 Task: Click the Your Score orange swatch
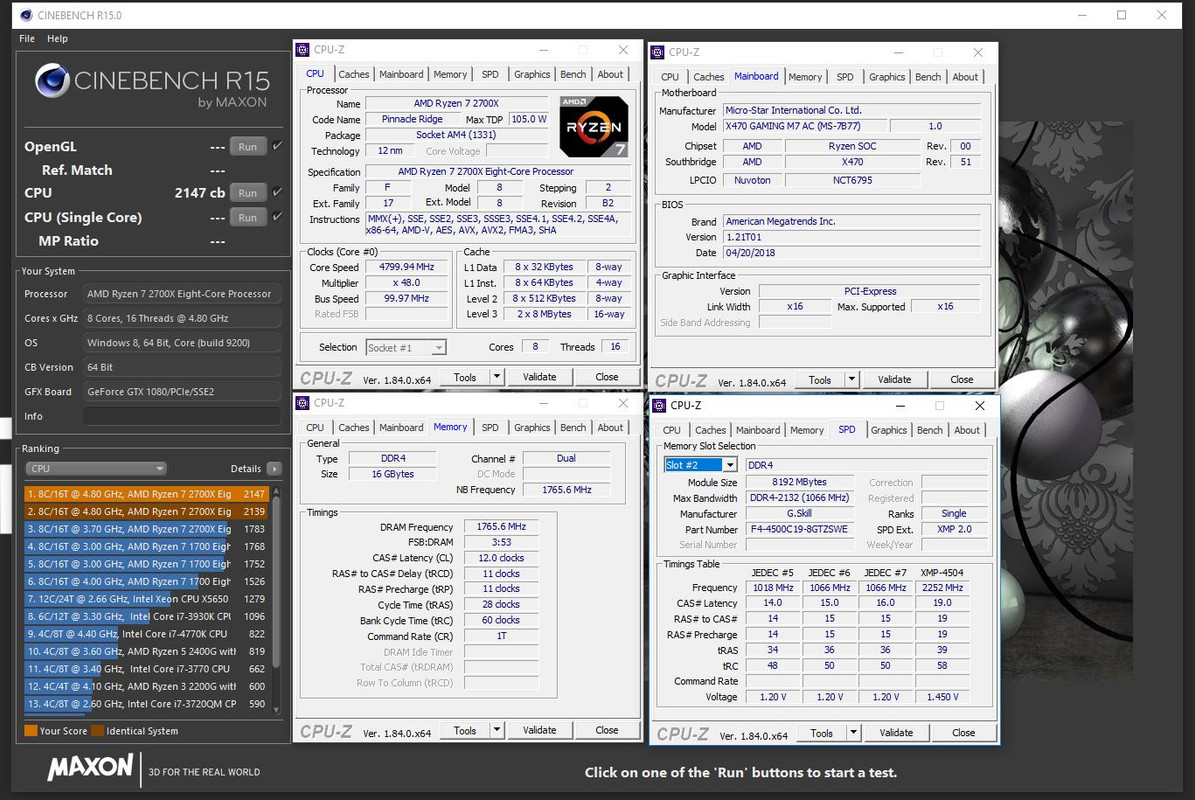point(30,731)
